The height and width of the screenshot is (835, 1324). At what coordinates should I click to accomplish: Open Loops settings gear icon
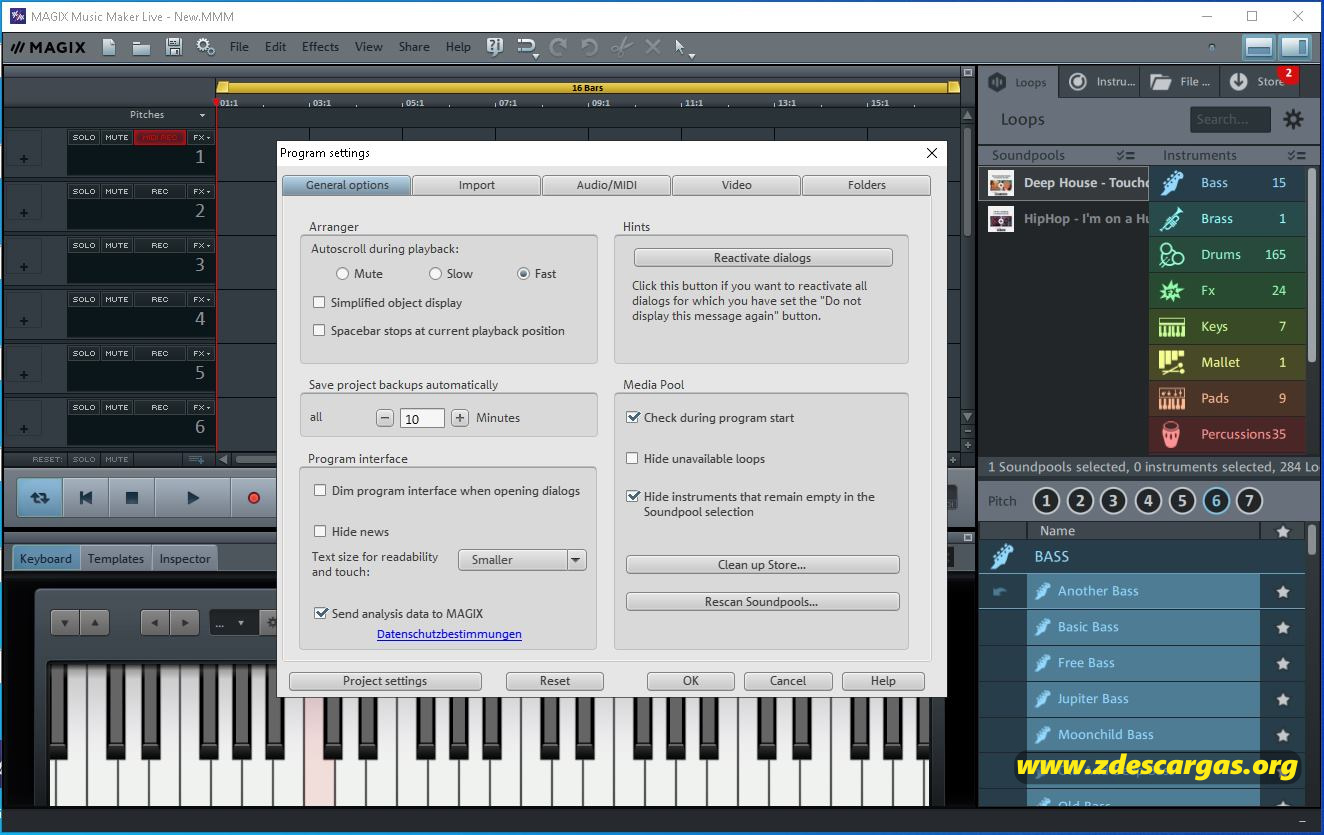tap(1293, 120)
